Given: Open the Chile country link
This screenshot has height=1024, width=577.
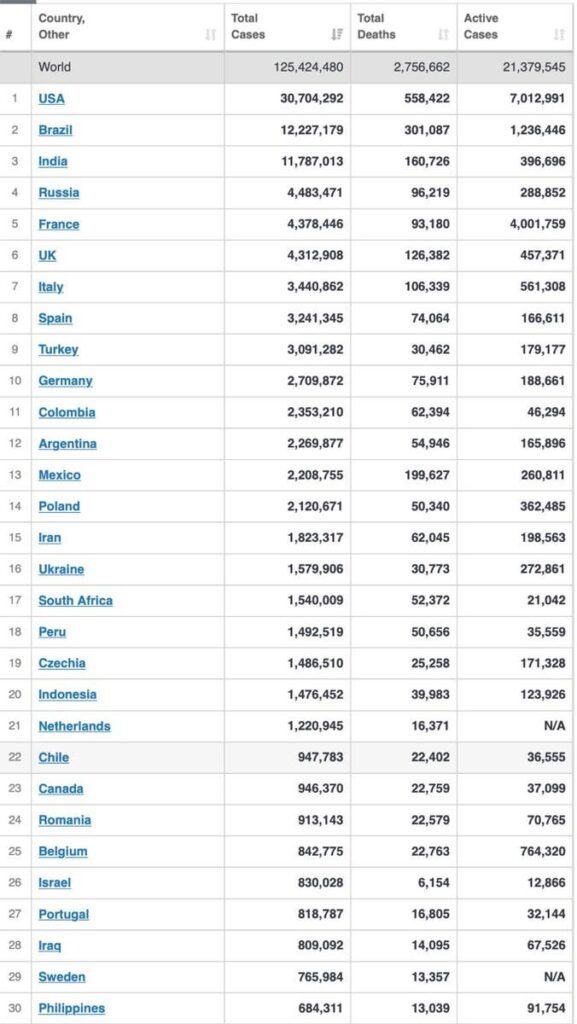Looking at the screenshot, I should point(54,757).
